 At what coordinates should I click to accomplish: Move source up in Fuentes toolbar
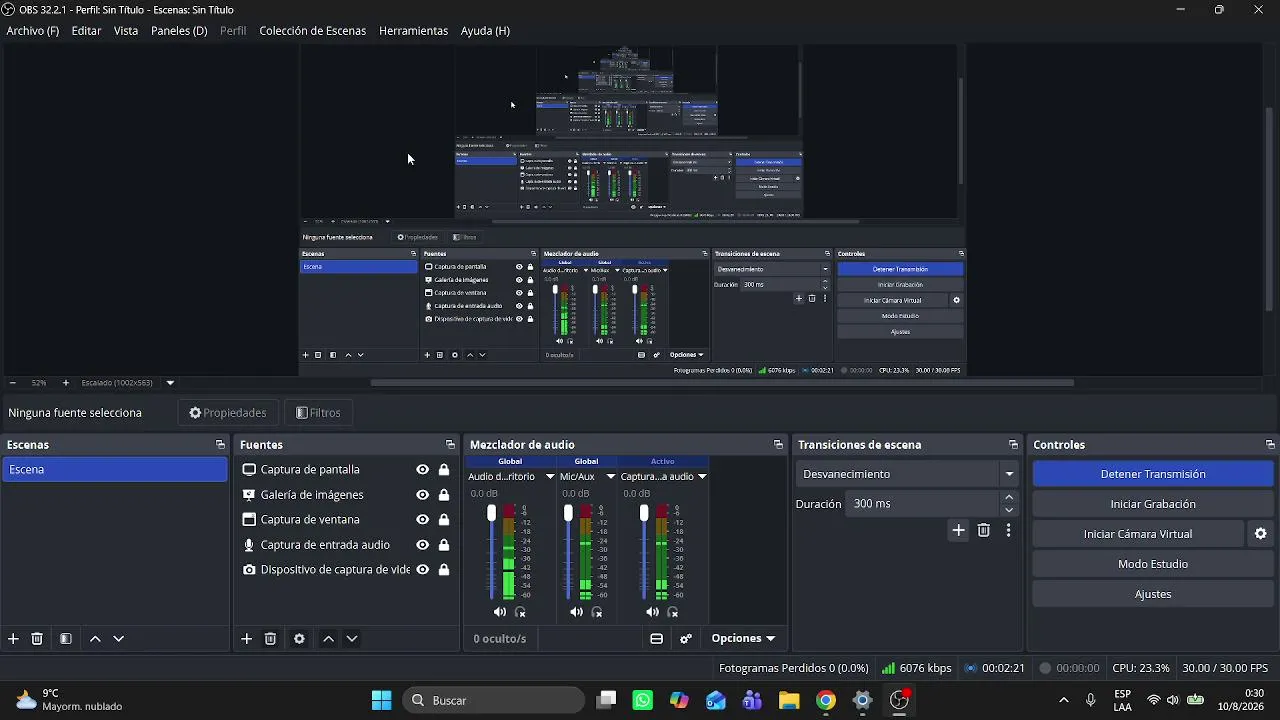328,639
